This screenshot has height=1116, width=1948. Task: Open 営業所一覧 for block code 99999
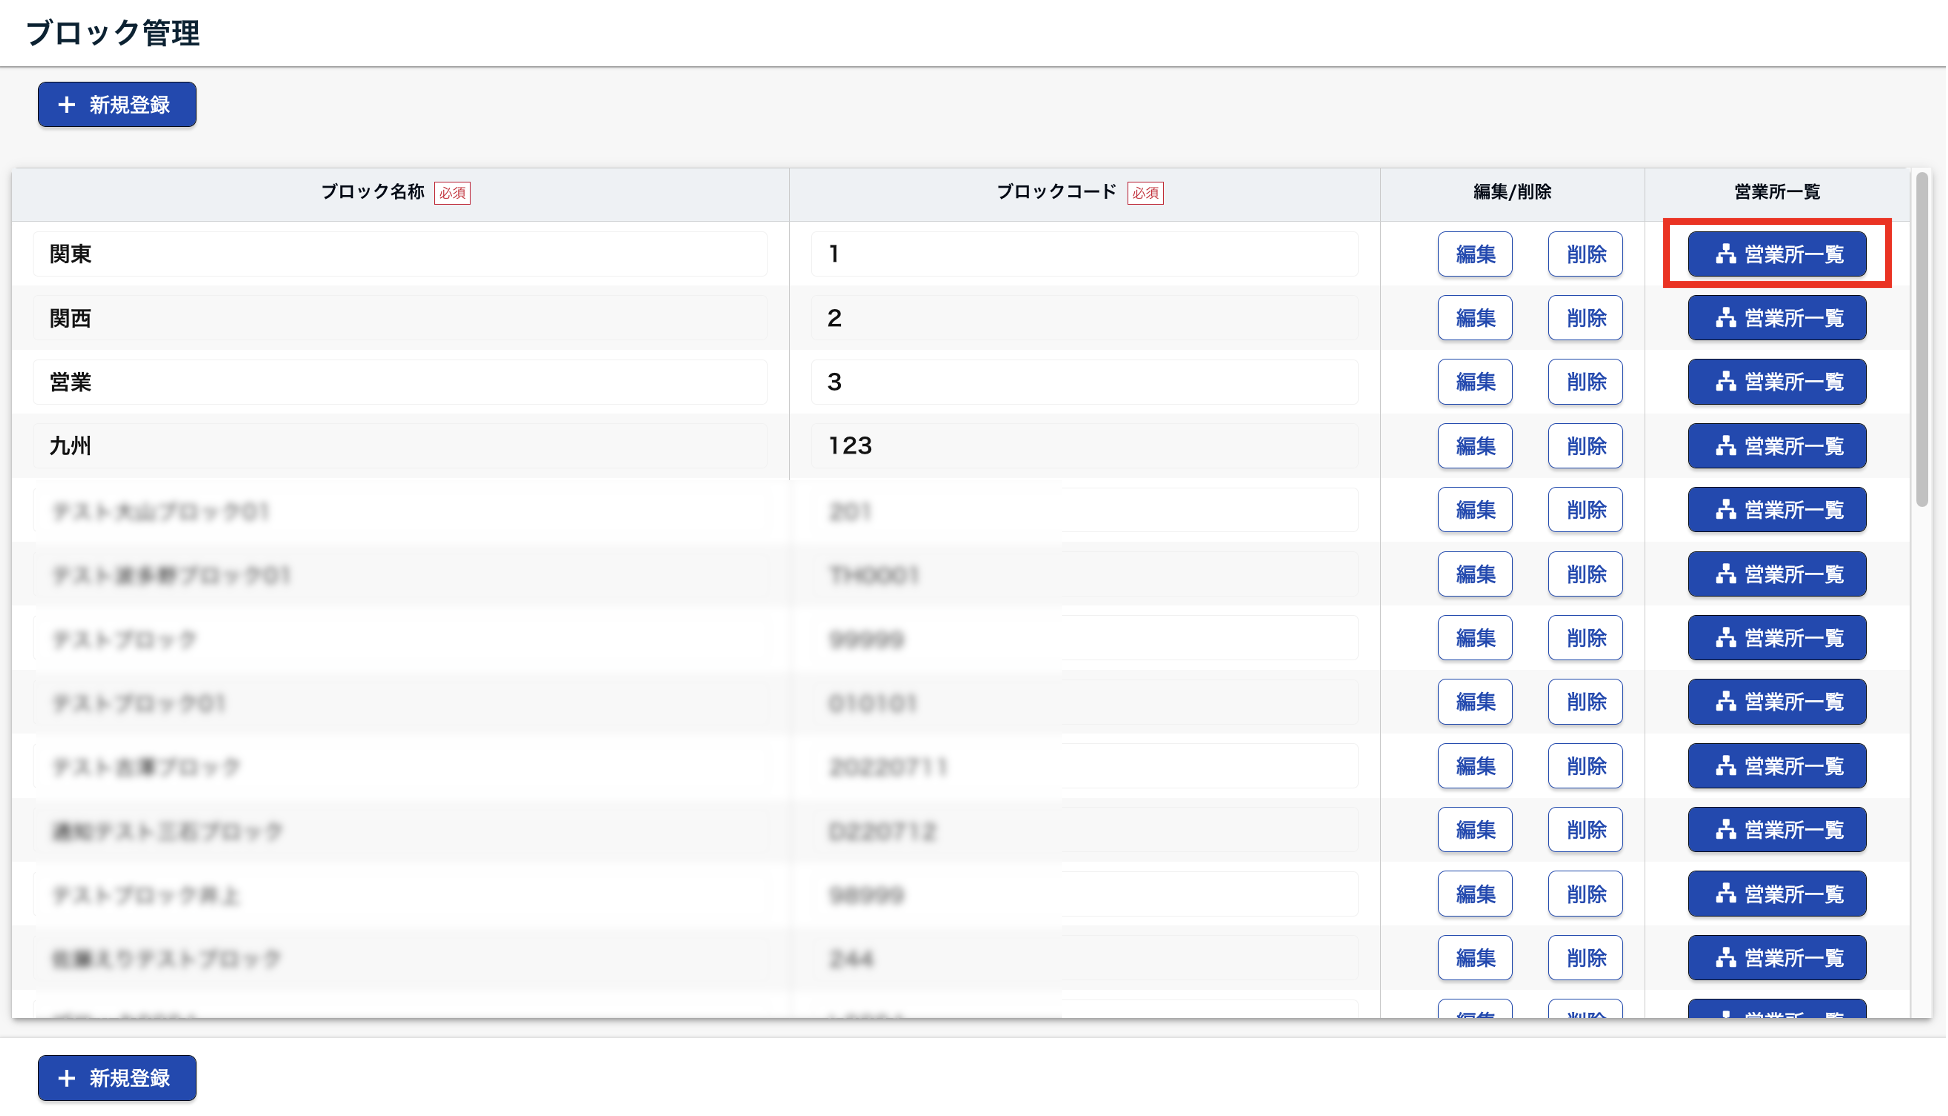tap(1777, 638)
